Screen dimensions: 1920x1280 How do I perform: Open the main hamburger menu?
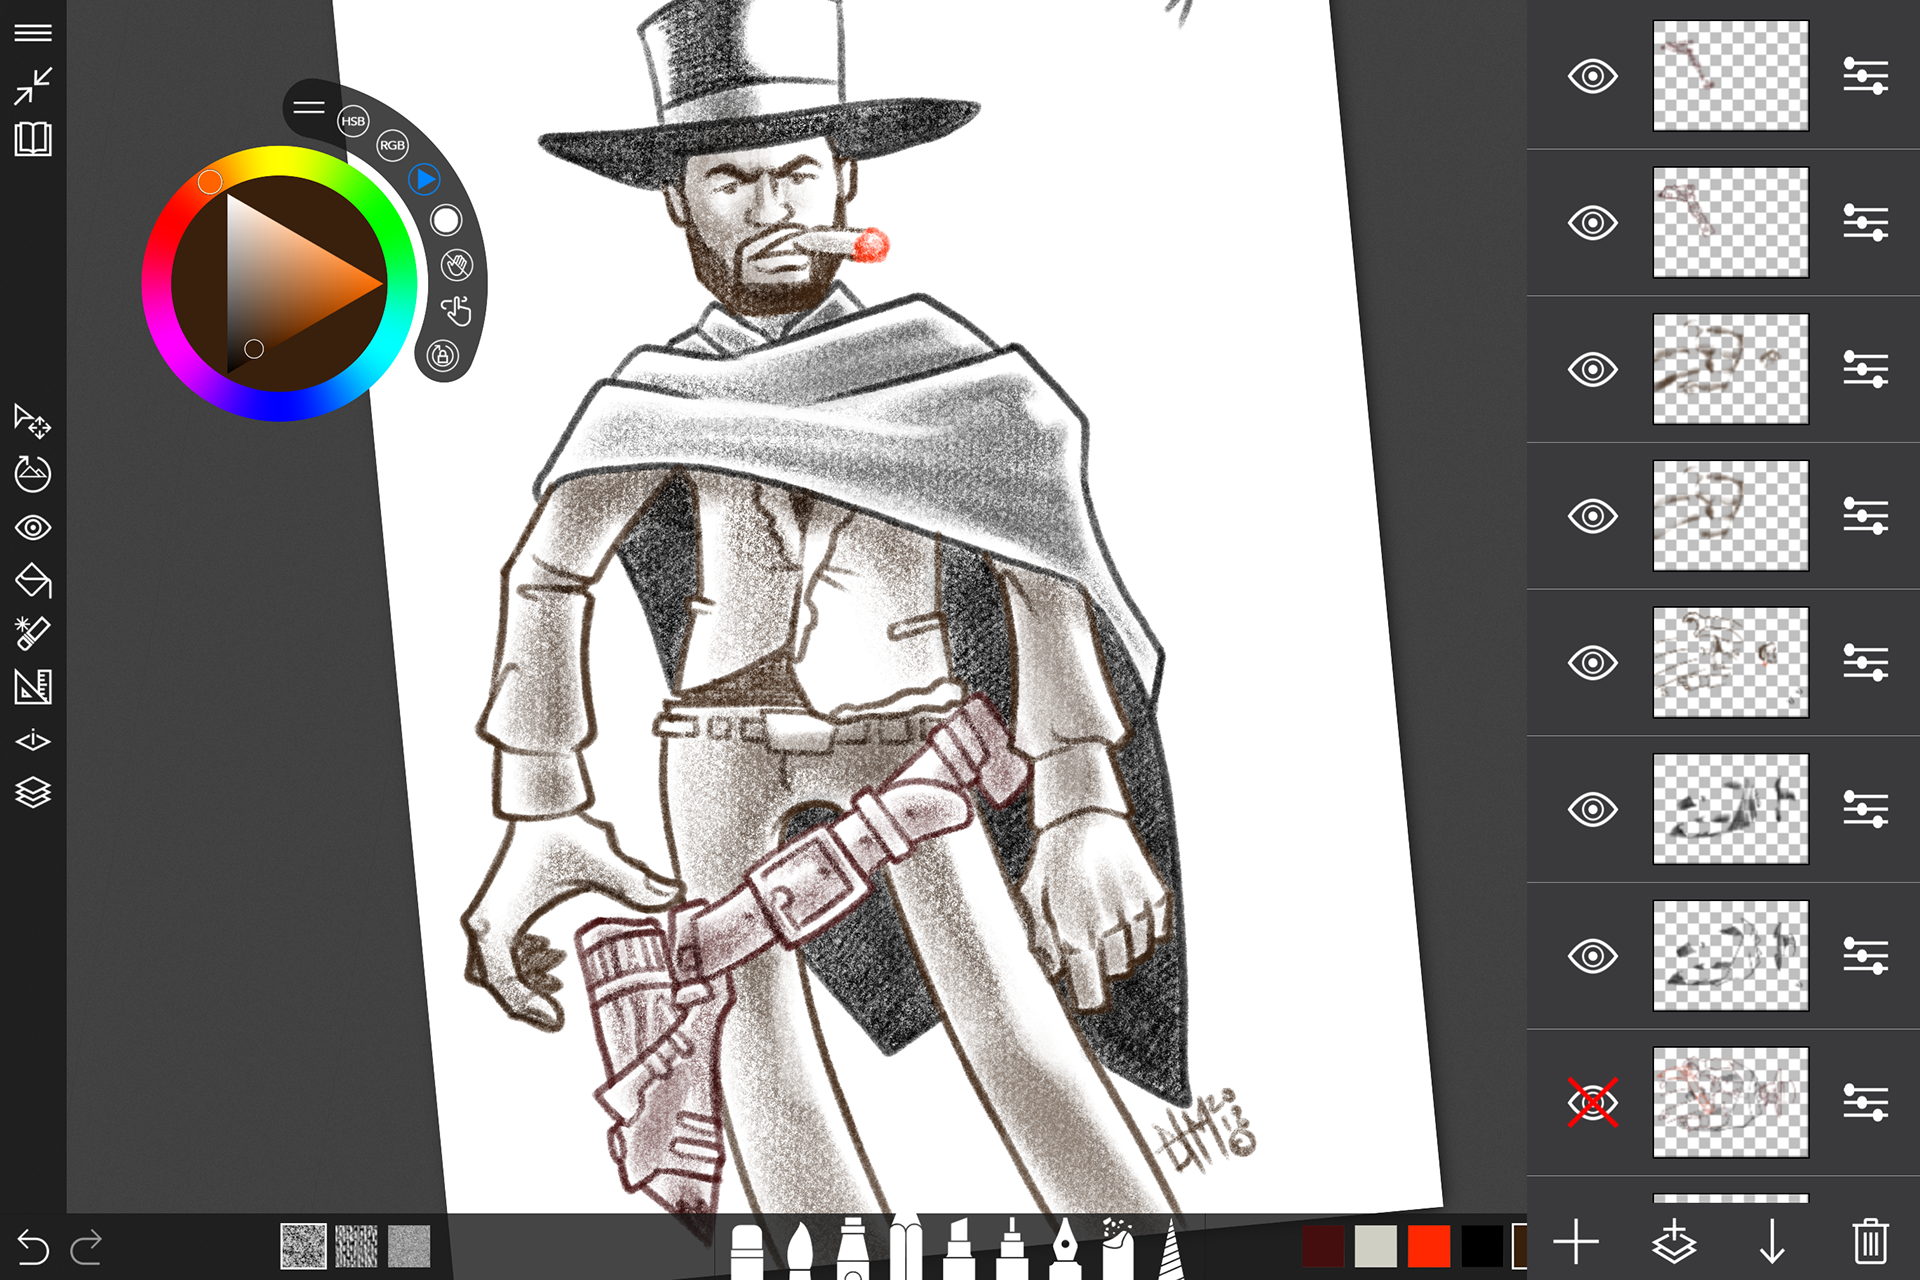33,33
